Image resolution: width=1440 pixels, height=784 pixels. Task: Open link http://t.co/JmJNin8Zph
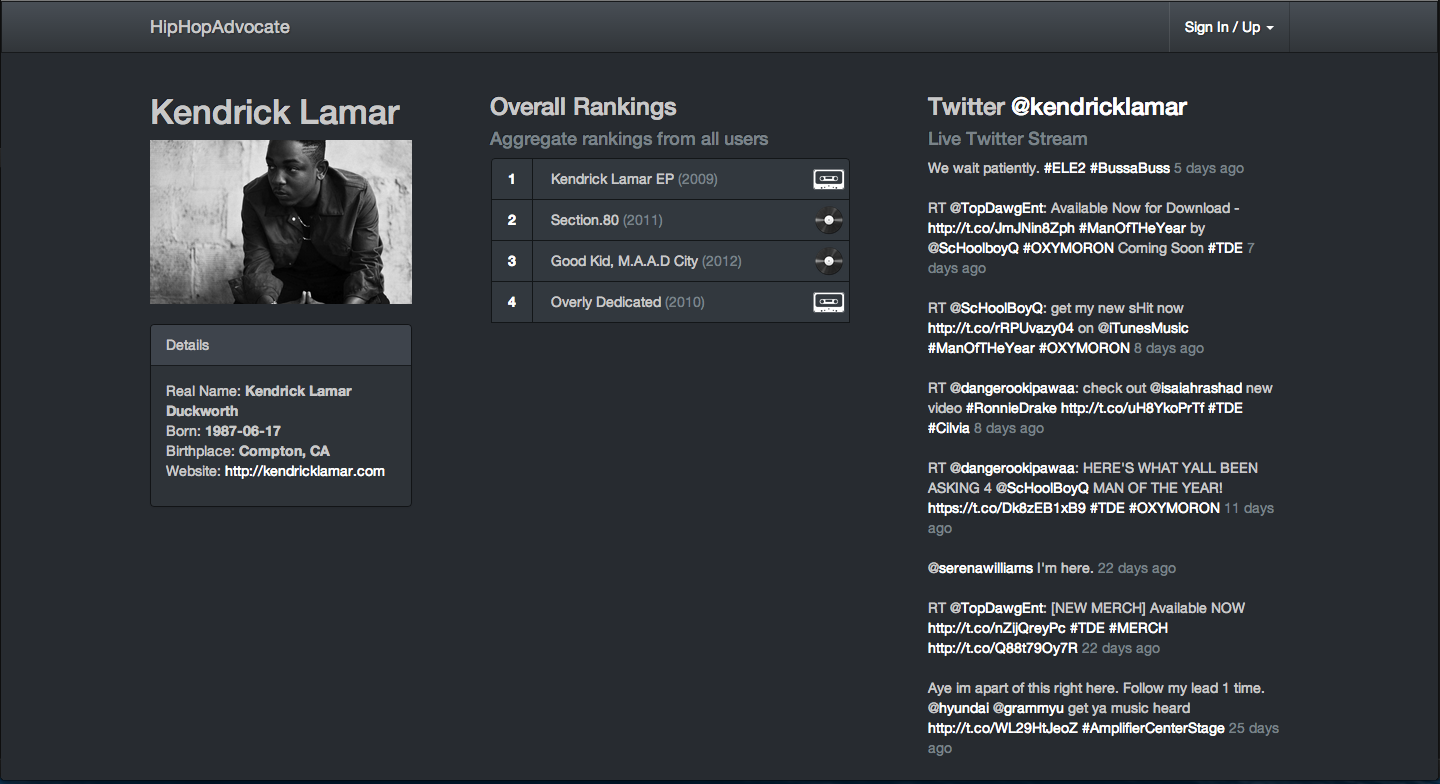click(1000, 228)
